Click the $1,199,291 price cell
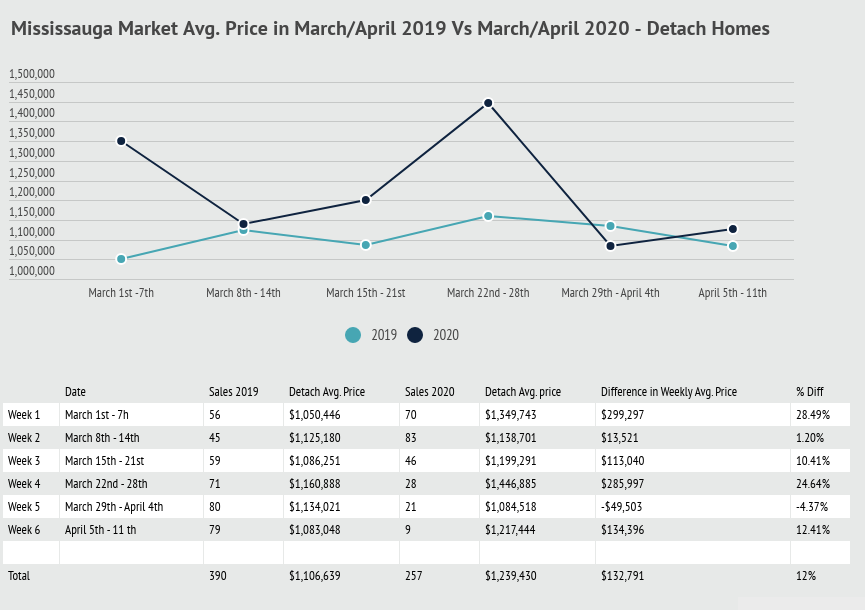This screenshot has height=610, width=865. point(511,461)
